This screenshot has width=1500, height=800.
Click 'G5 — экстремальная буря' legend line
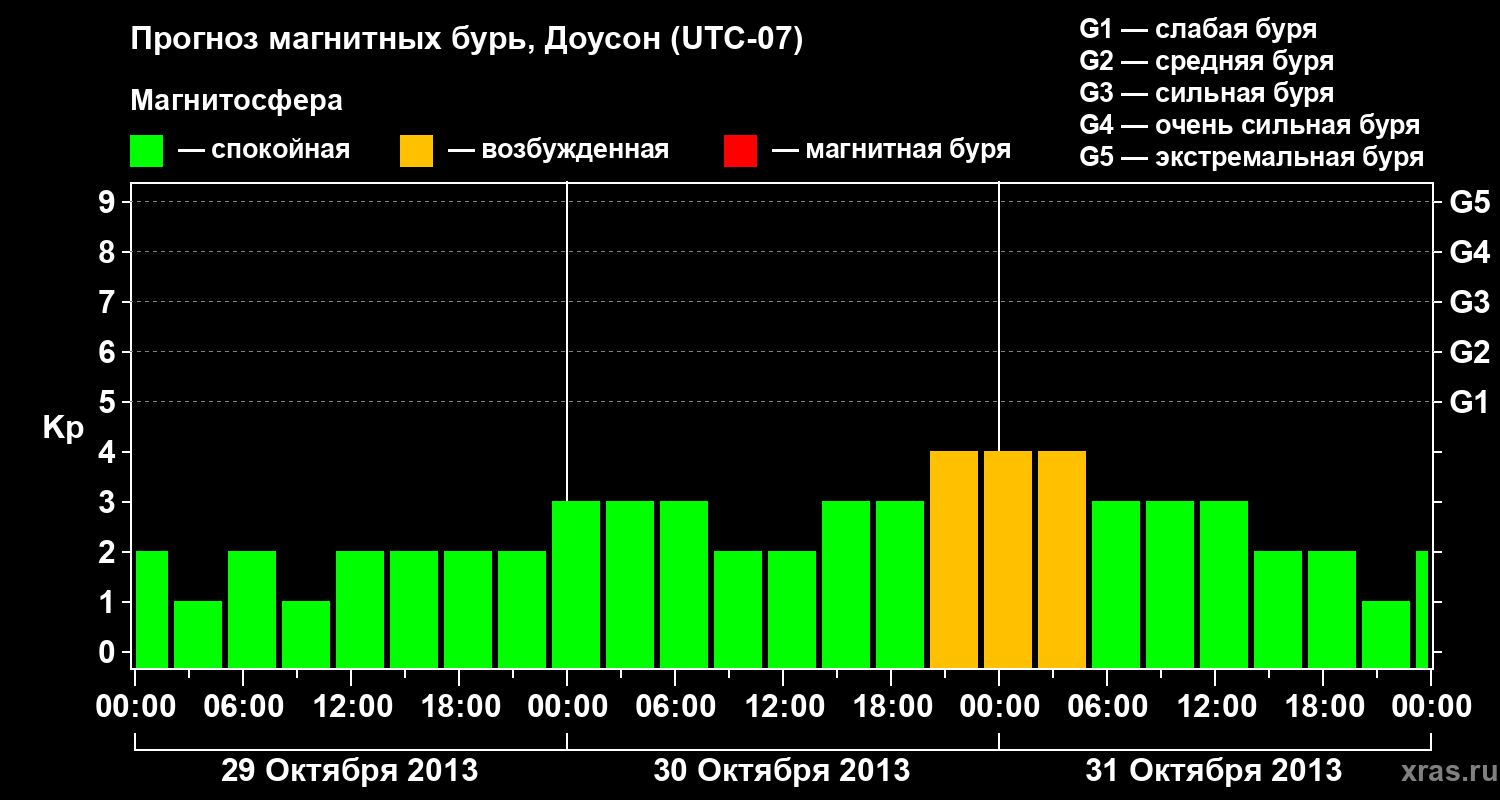pyautogui.click(x=1252, y=157)
